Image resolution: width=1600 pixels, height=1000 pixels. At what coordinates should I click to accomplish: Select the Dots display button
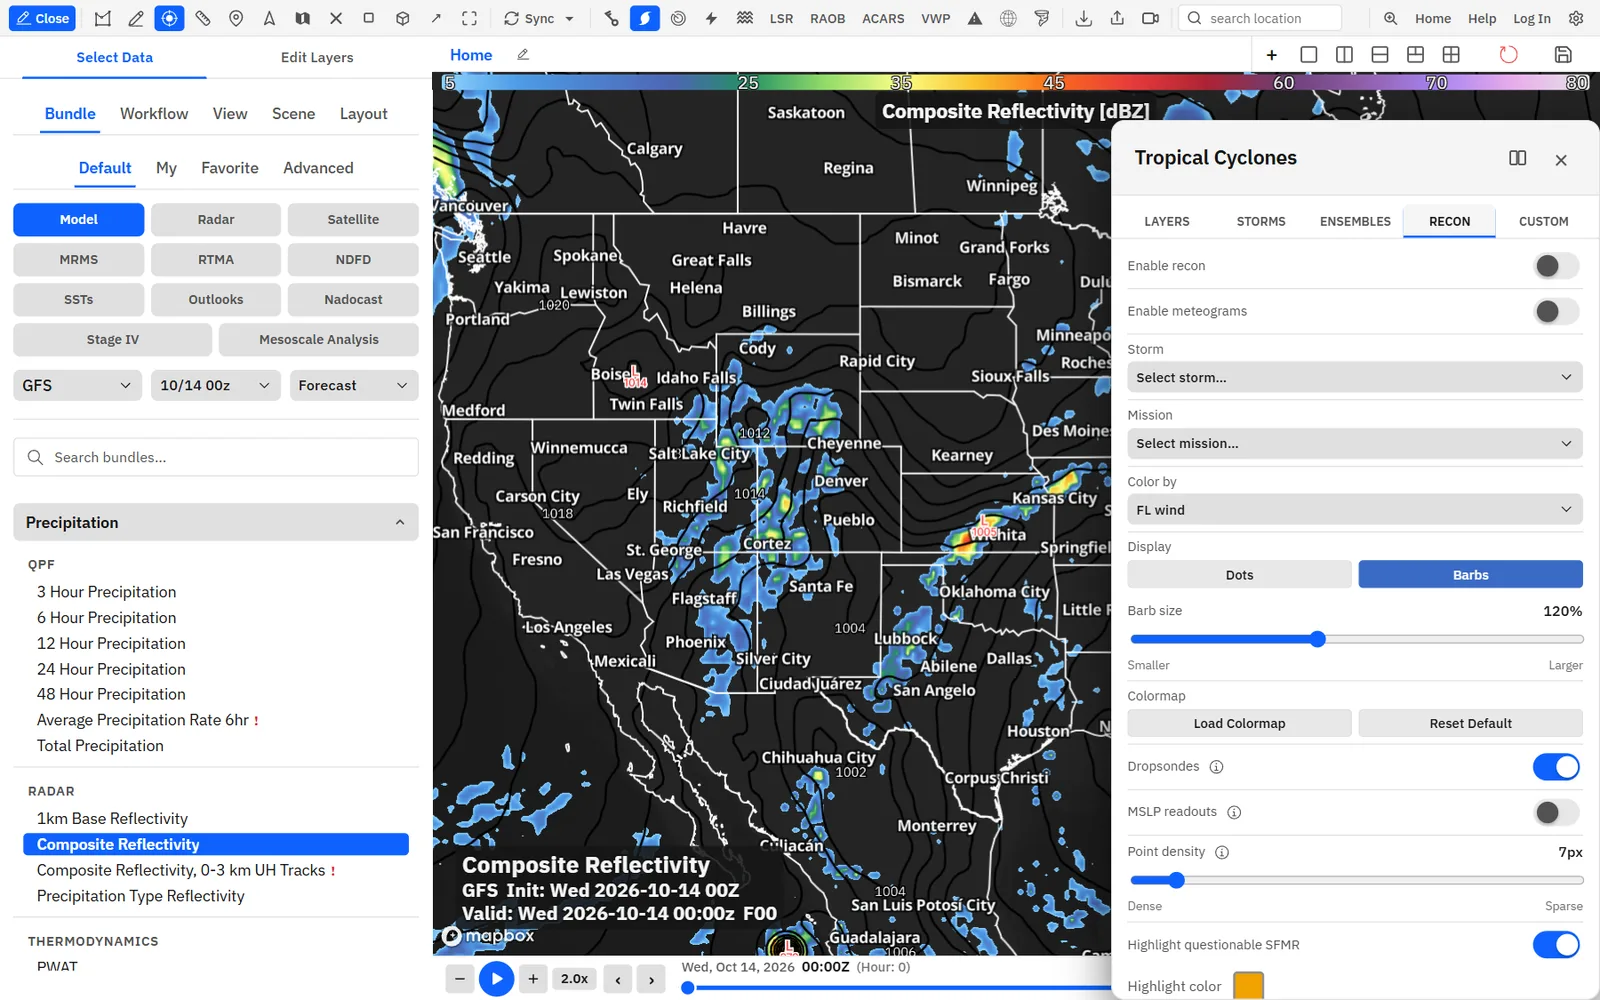(1239, 575)
